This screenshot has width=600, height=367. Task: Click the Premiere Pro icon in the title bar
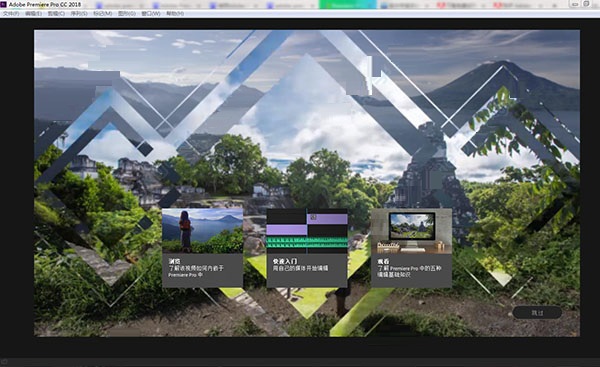(3, 4)
